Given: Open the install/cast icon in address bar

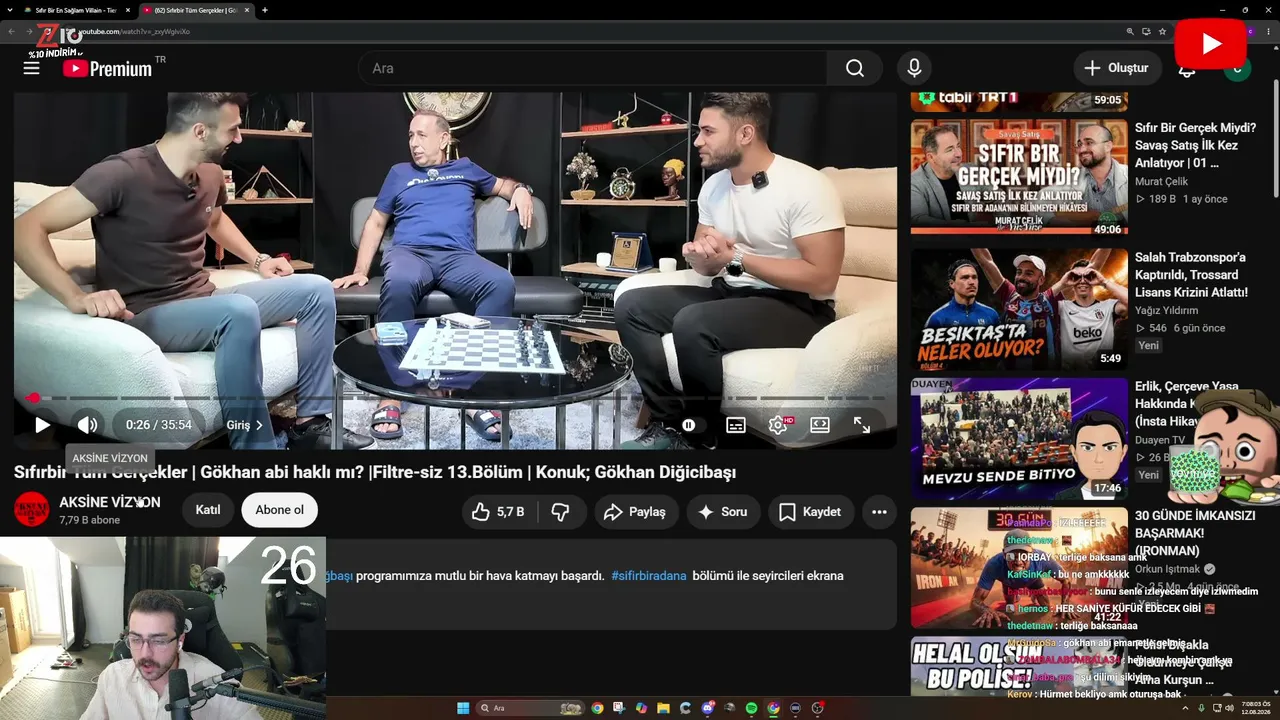Looking at the screenshot, I should click(x=1146, y=31).
